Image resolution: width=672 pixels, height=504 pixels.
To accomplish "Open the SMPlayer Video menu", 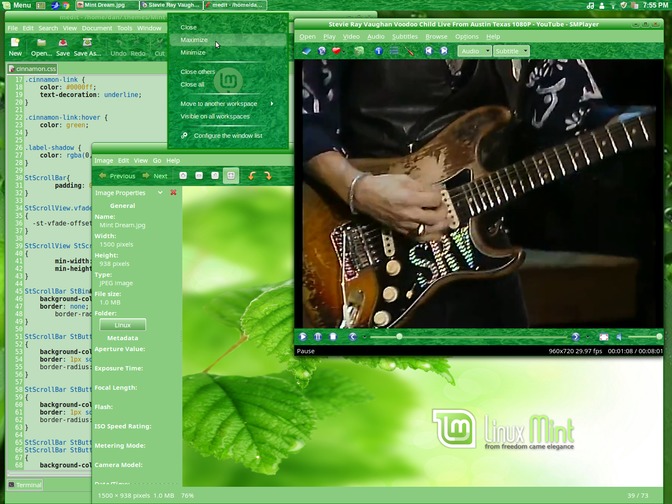I will pos(351,37).
